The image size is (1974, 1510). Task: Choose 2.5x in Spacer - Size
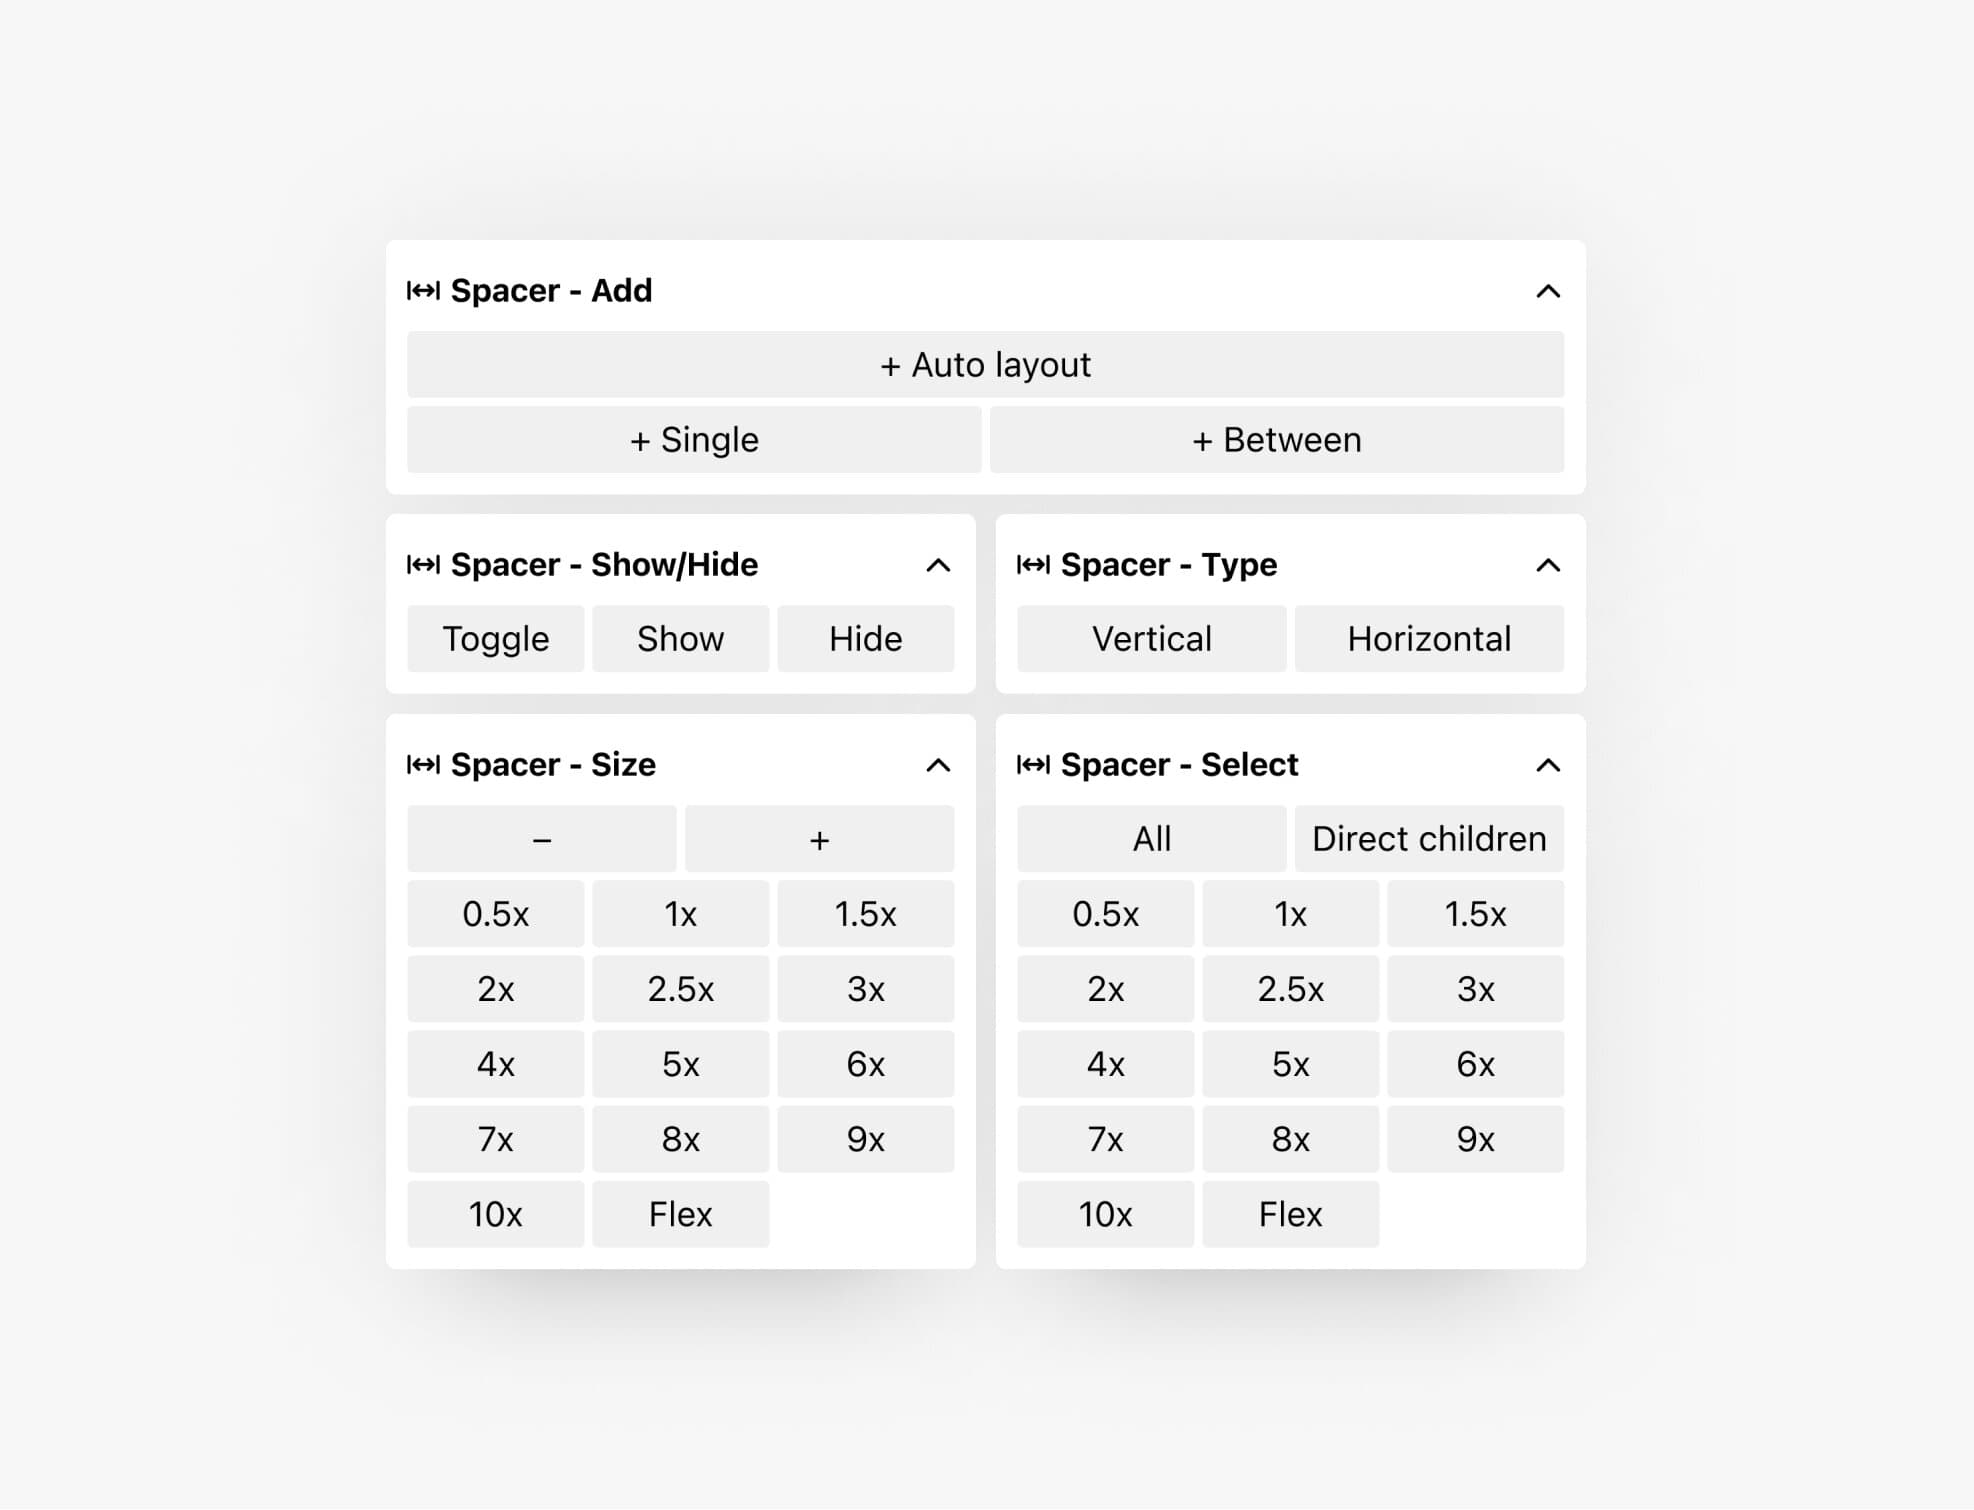click(681, 989)
